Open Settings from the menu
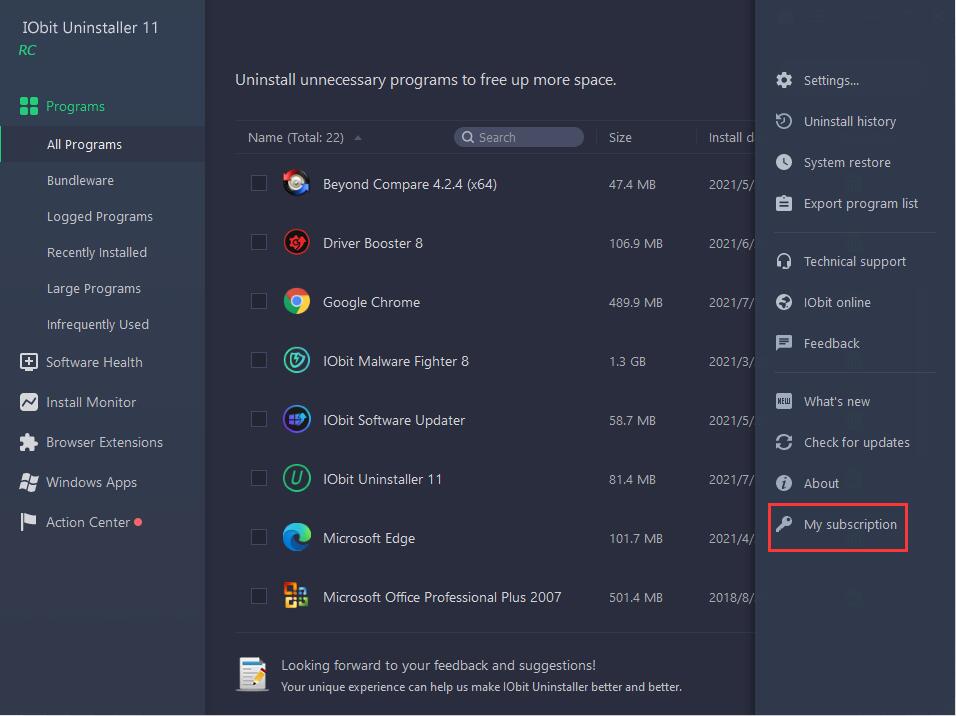 pyautogui.click(x=830, y=80)
